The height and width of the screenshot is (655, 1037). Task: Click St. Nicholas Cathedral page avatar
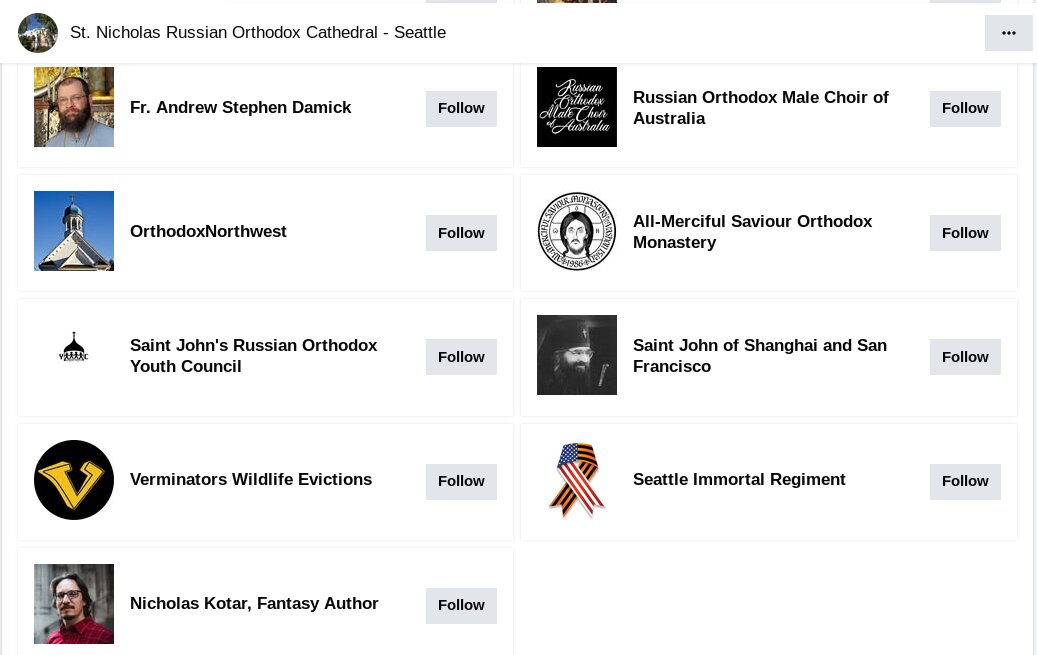[x=38, y=32]
